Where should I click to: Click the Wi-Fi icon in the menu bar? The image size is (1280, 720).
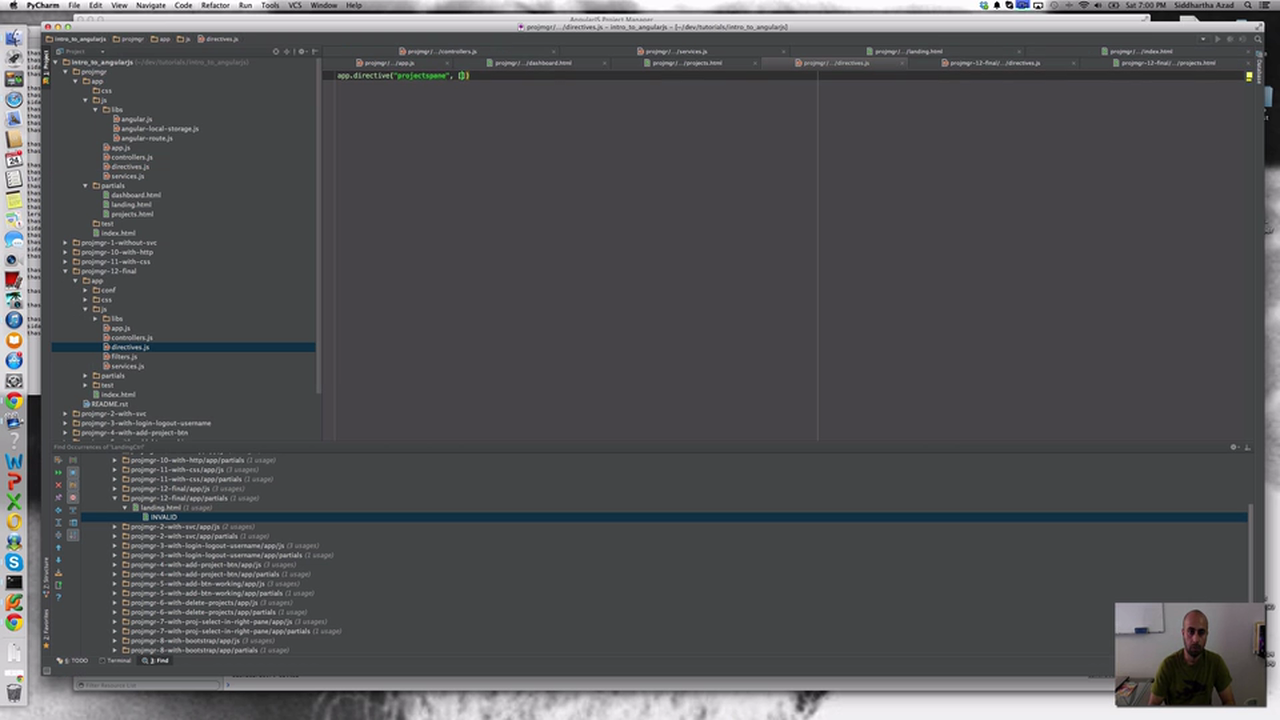(1085, 5)
